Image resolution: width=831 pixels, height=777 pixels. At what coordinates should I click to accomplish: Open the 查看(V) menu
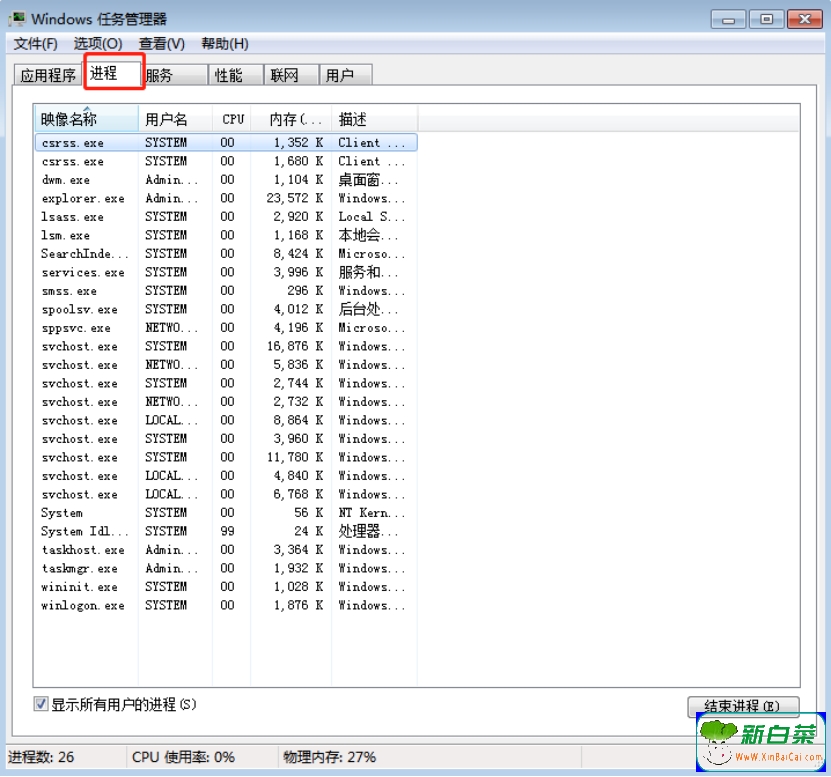click(x=162, y=43)
